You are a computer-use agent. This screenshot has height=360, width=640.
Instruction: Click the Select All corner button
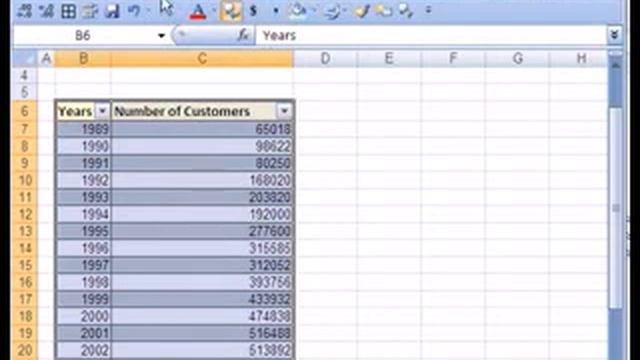click(x=25, y=59)
